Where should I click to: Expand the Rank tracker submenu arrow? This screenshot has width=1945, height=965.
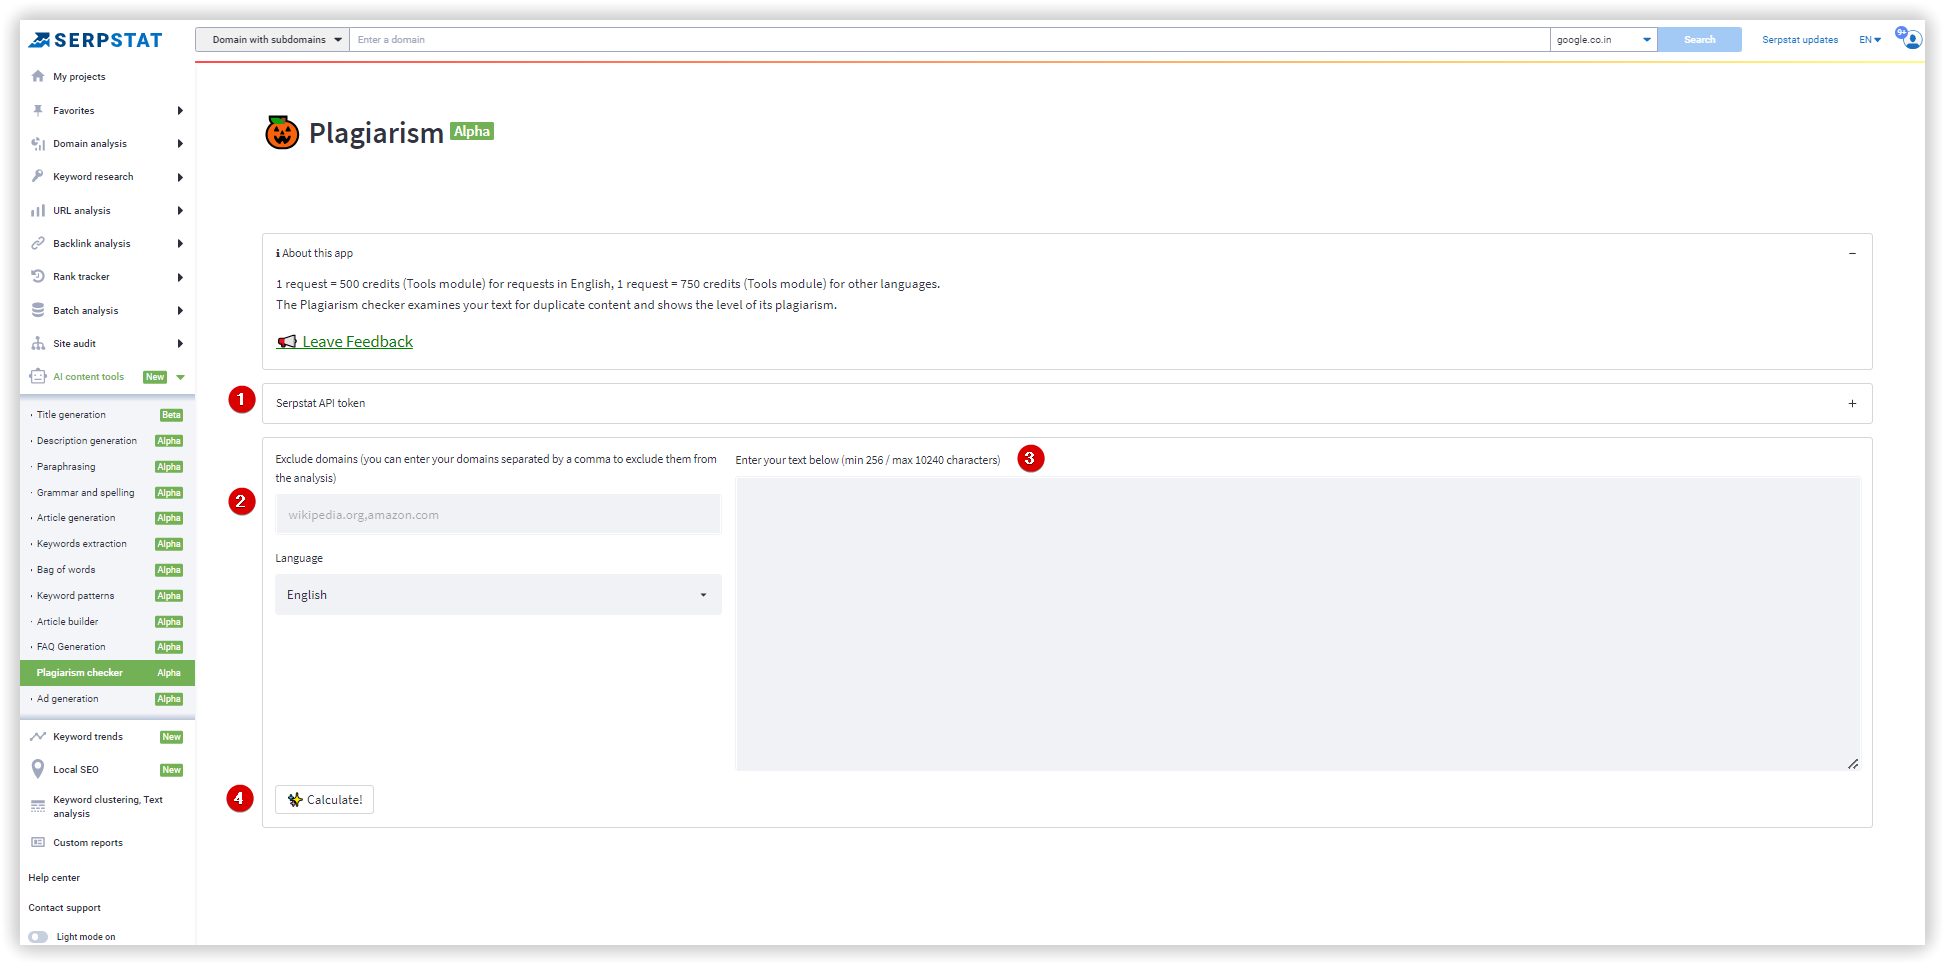(180, 277)
